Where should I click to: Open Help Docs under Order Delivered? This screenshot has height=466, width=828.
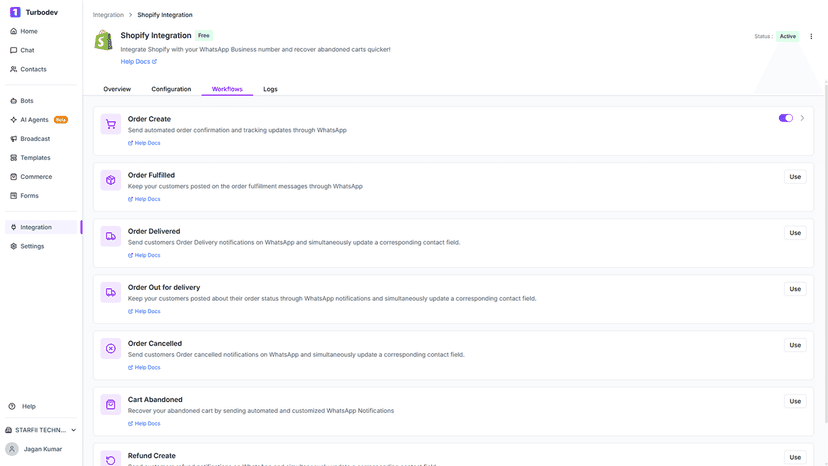click(x=144, y=255)
